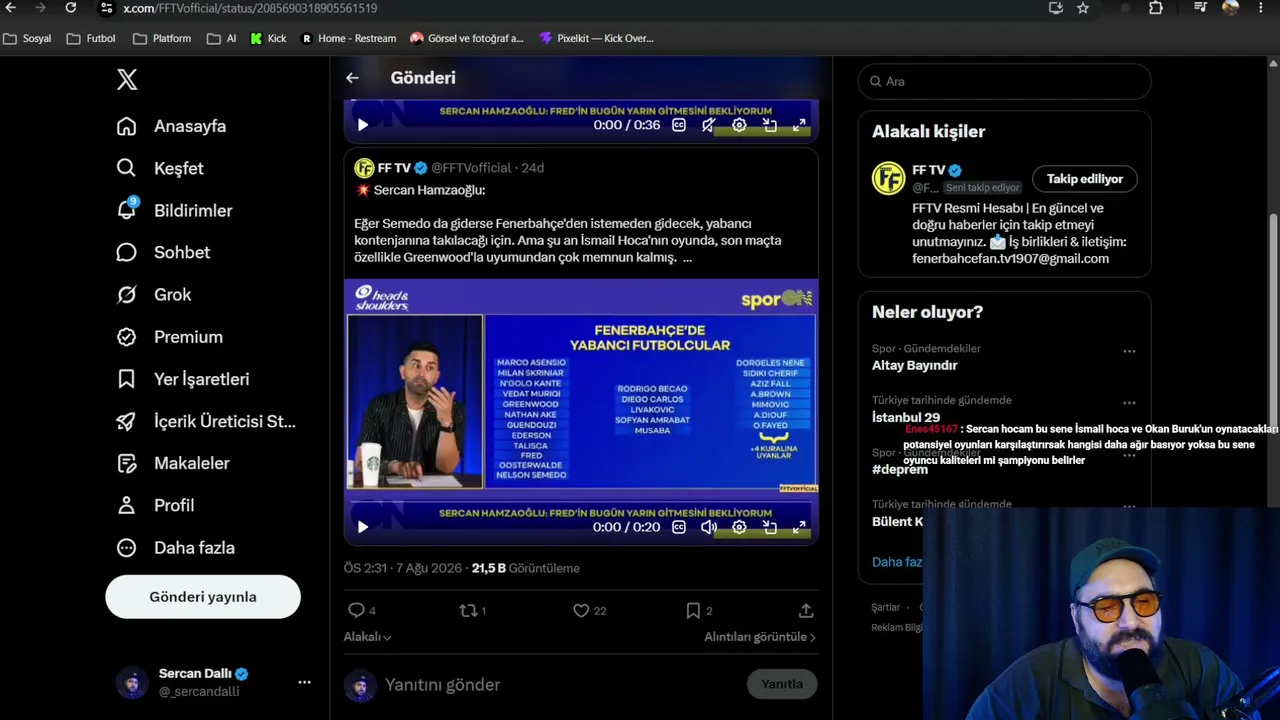This screenshot has width=1280, height=720.
Task: Mute the 0:20 video
Action: pos(708,527)
